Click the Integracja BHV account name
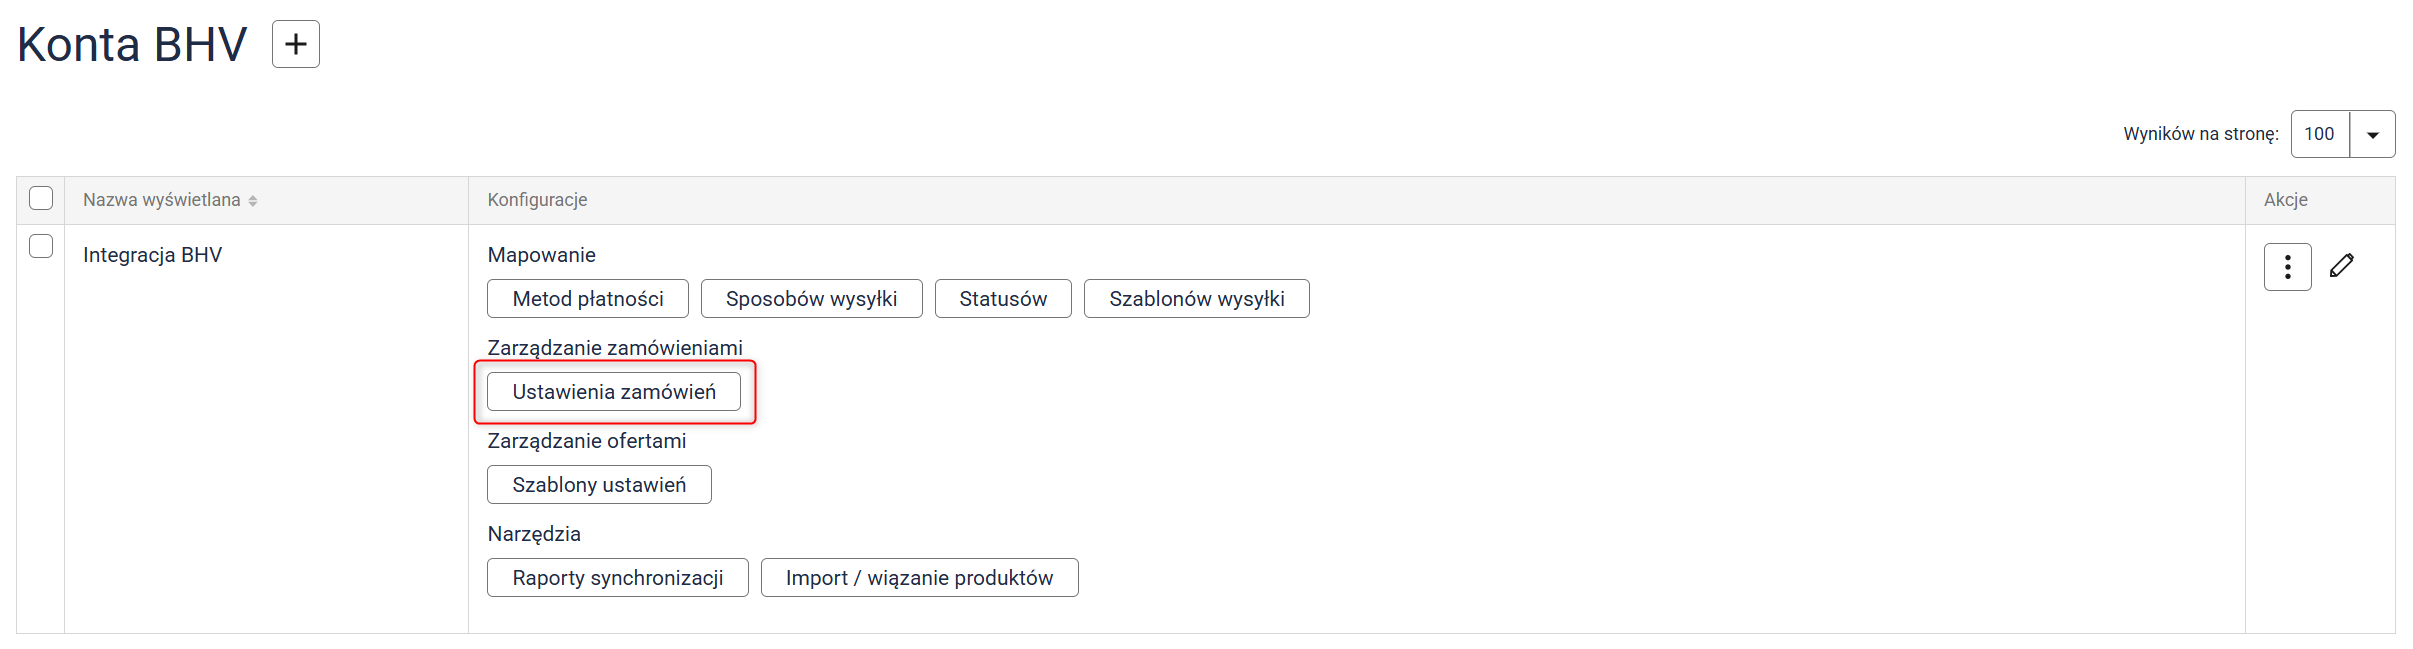The width and height of the screenshot is (2413, 649). (152, 255)
